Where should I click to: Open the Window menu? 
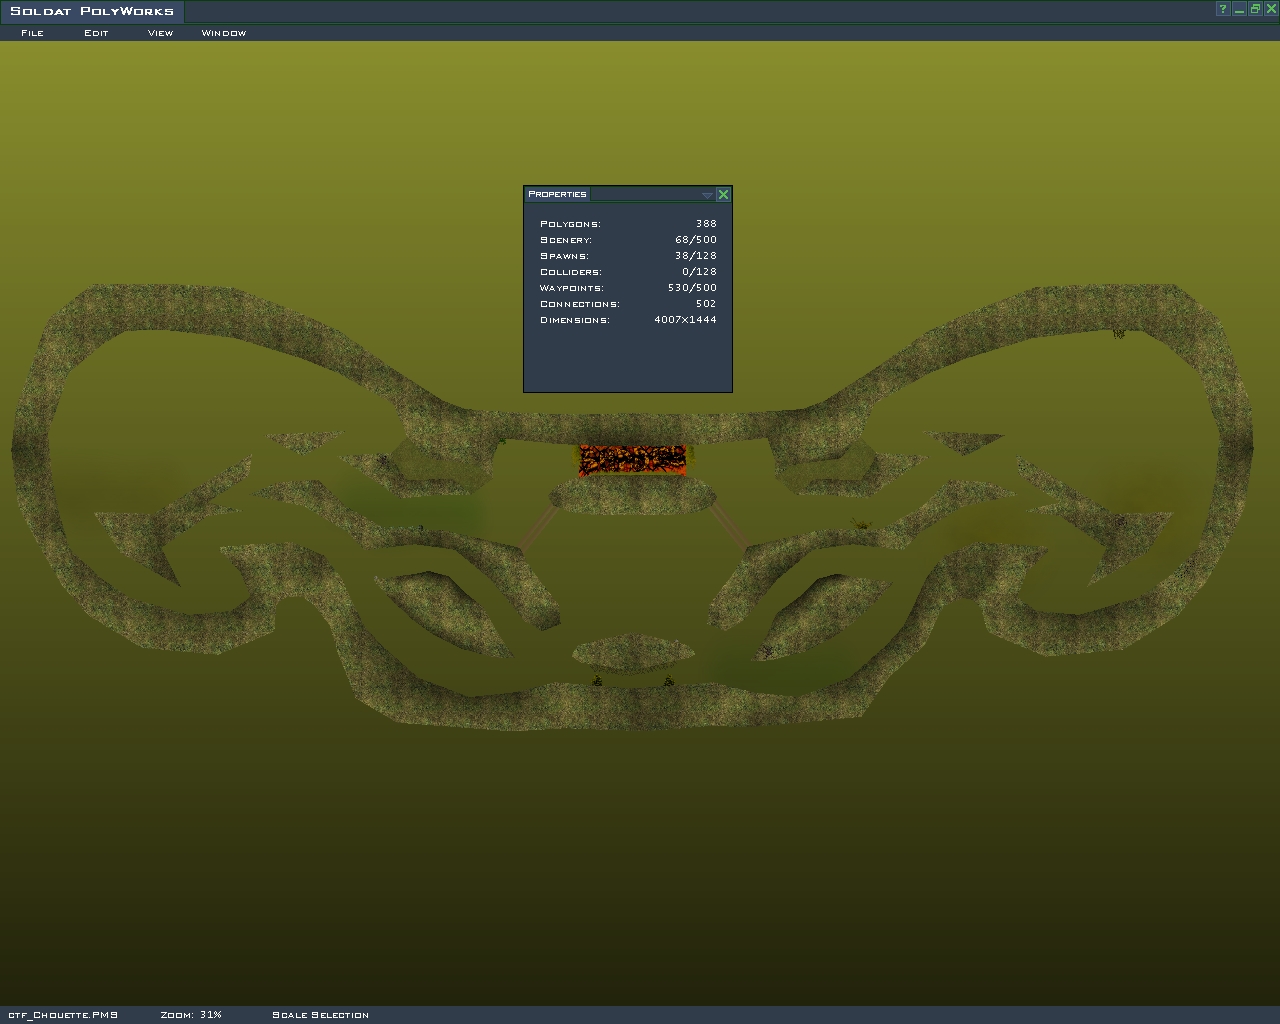click(223, 33)
